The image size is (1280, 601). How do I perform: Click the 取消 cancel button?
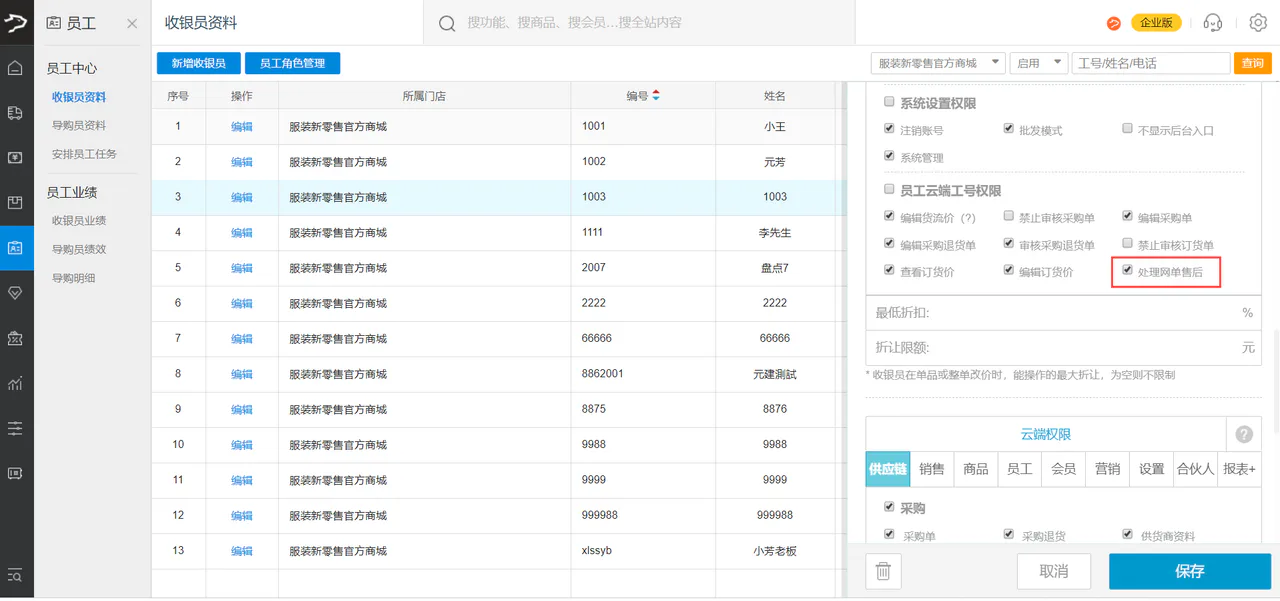pyautogui.click(x=1054, y=571)
